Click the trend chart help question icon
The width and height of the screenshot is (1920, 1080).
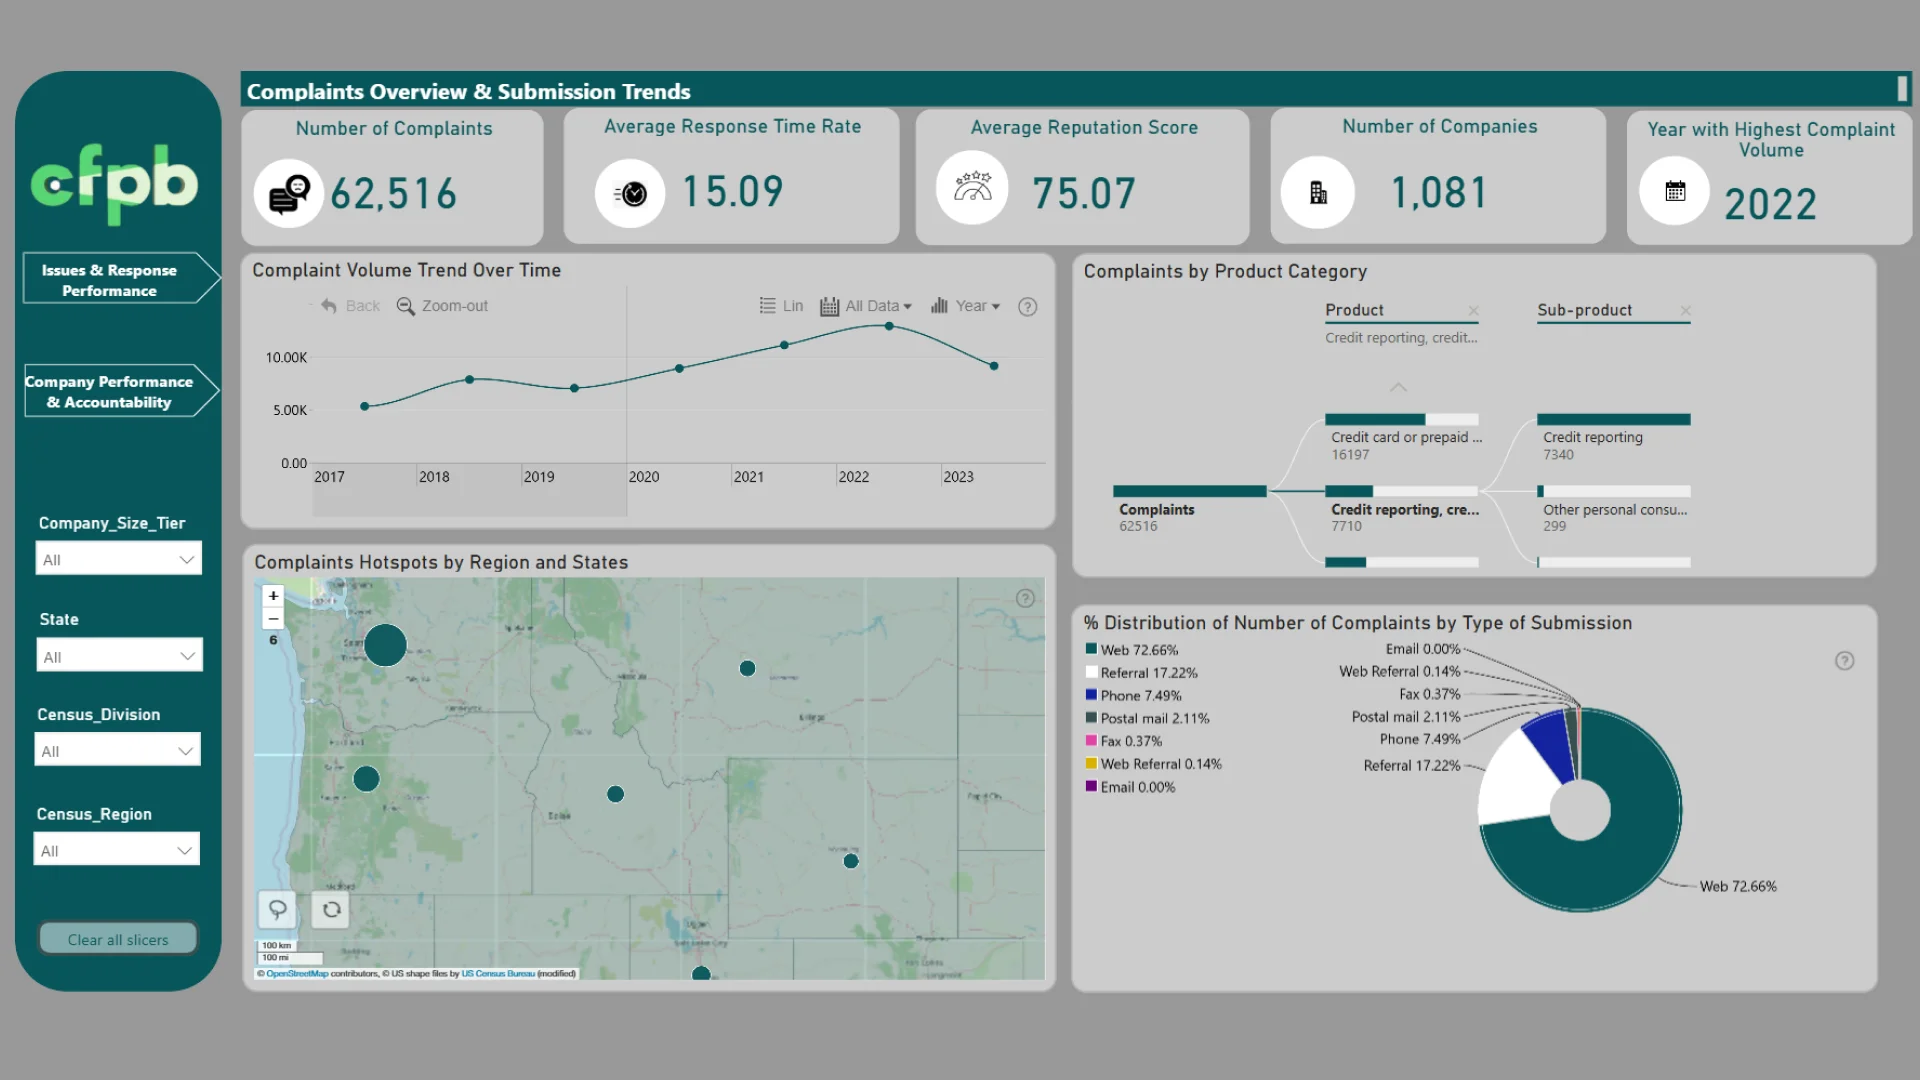tap(1027, 307)
